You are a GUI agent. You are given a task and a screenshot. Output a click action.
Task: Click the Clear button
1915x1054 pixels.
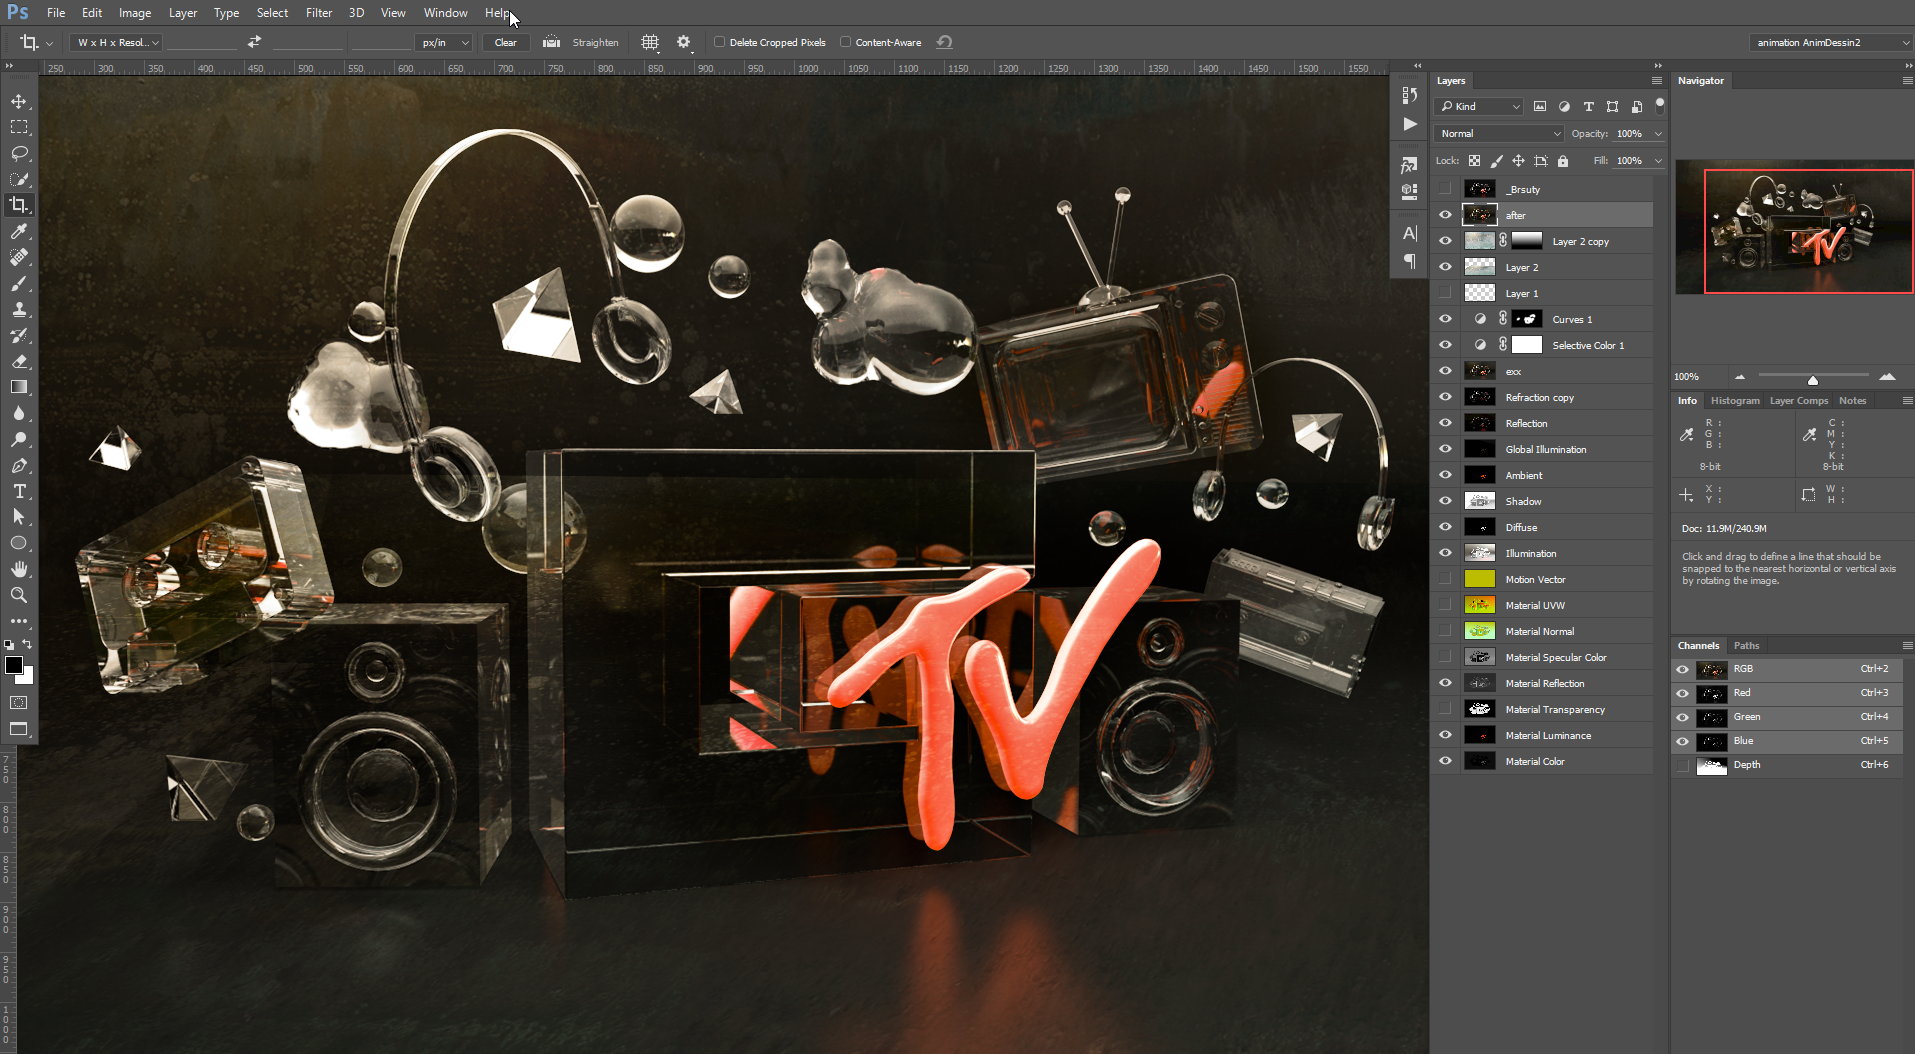coord(506,42)
